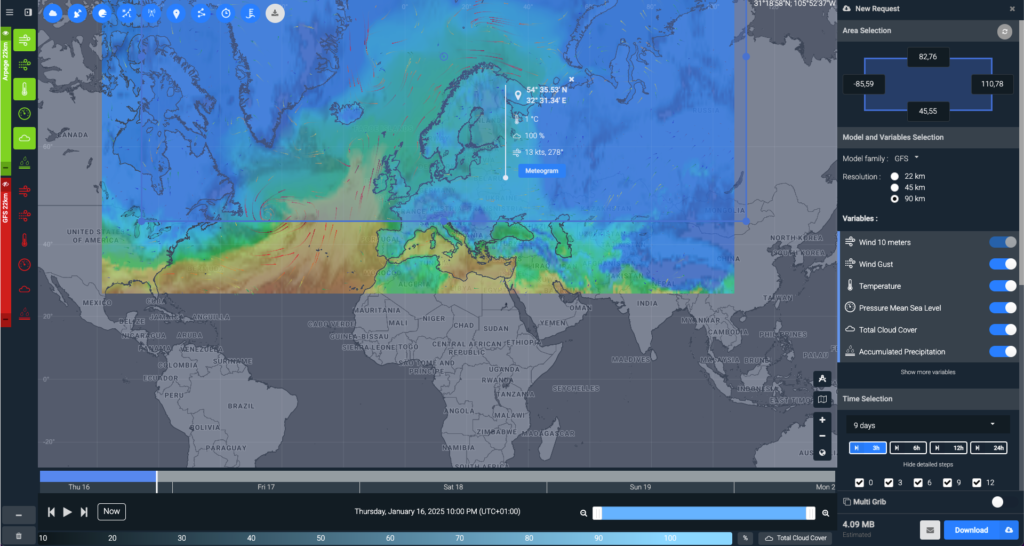
Task: Select the 3h time step
Action: pos(867,448)
